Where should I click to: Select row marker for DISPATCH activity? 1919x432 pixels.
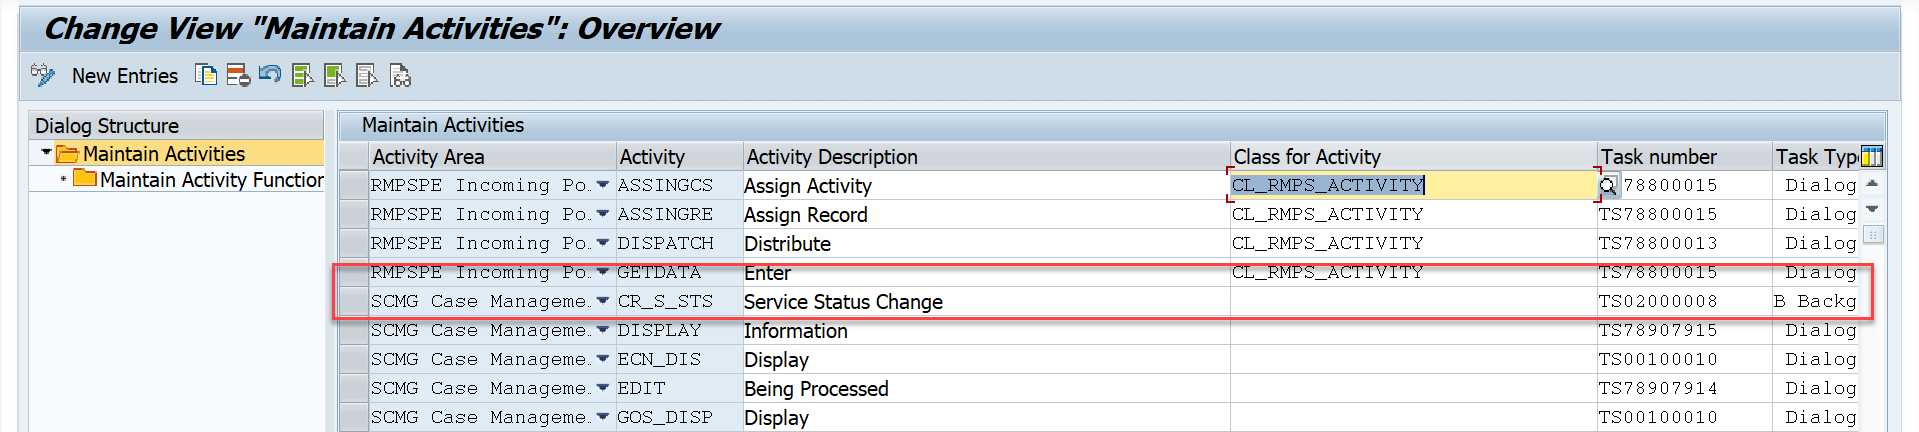click(353, 243)
